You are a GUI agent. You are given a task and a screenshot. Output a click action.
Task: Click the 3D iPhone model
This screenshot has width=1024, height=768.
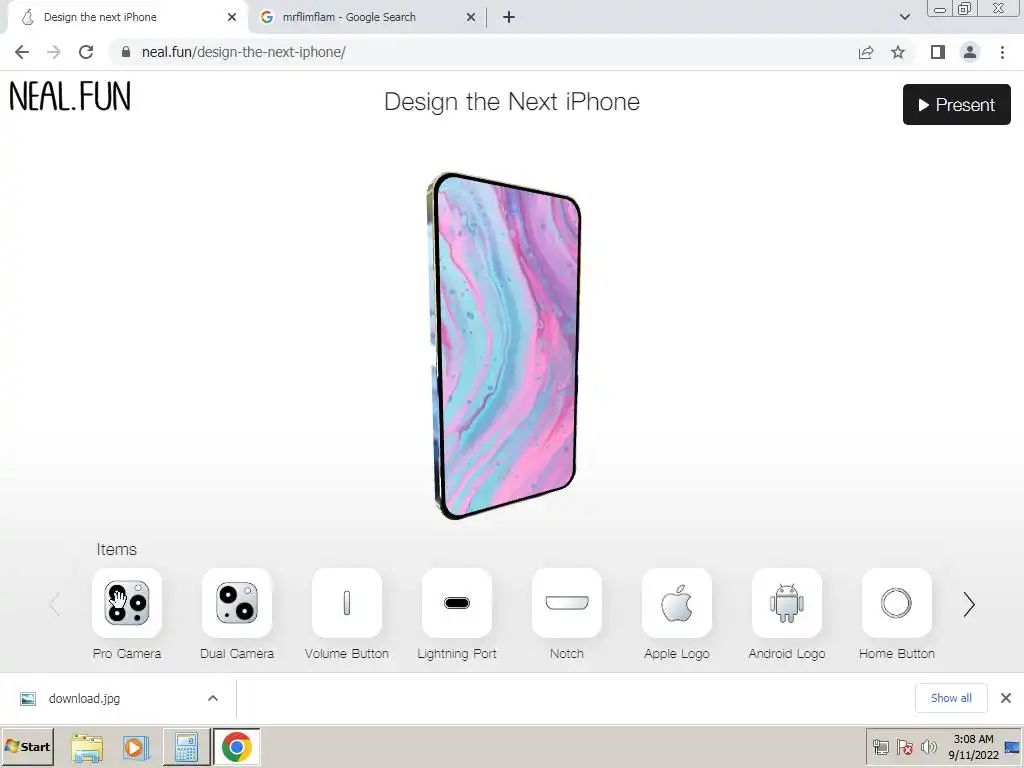coord(504,346)
